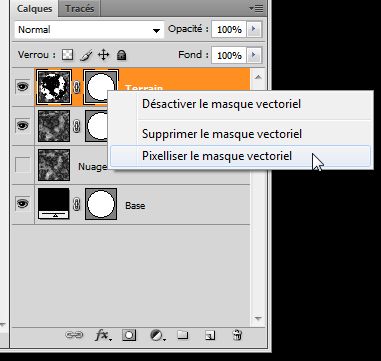The height and width of the screenshot is (361, 381).
Task: Choose Désactiver le masque vectoriel
Action: pos(221,104)
